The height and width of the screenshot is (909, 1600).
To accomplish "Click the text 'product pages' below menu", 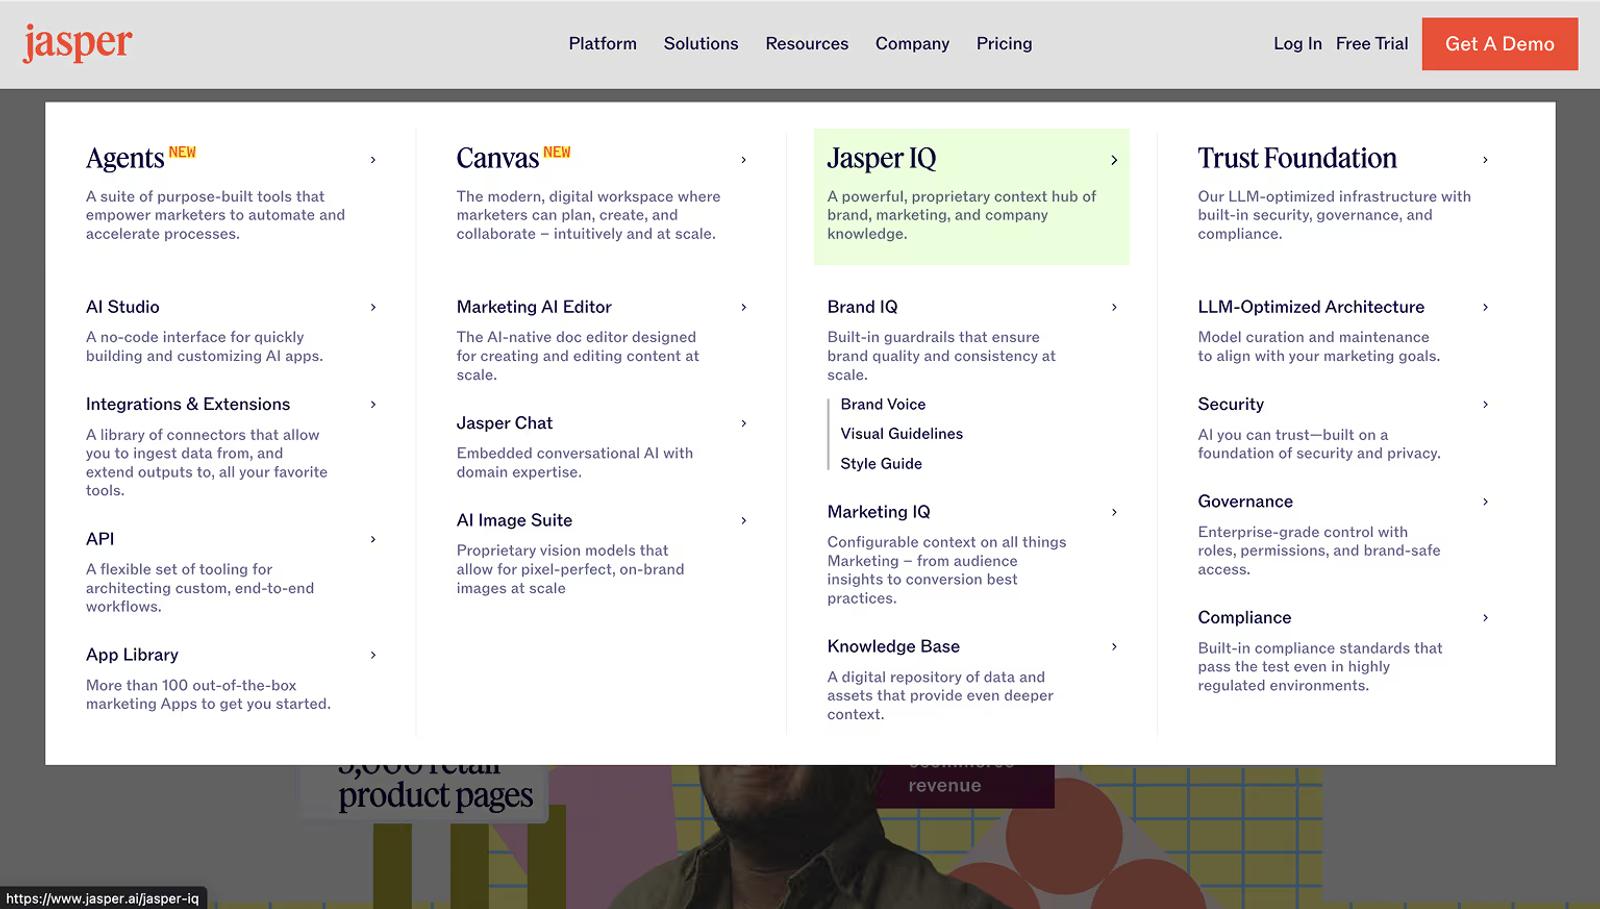I will coord(435,796).
